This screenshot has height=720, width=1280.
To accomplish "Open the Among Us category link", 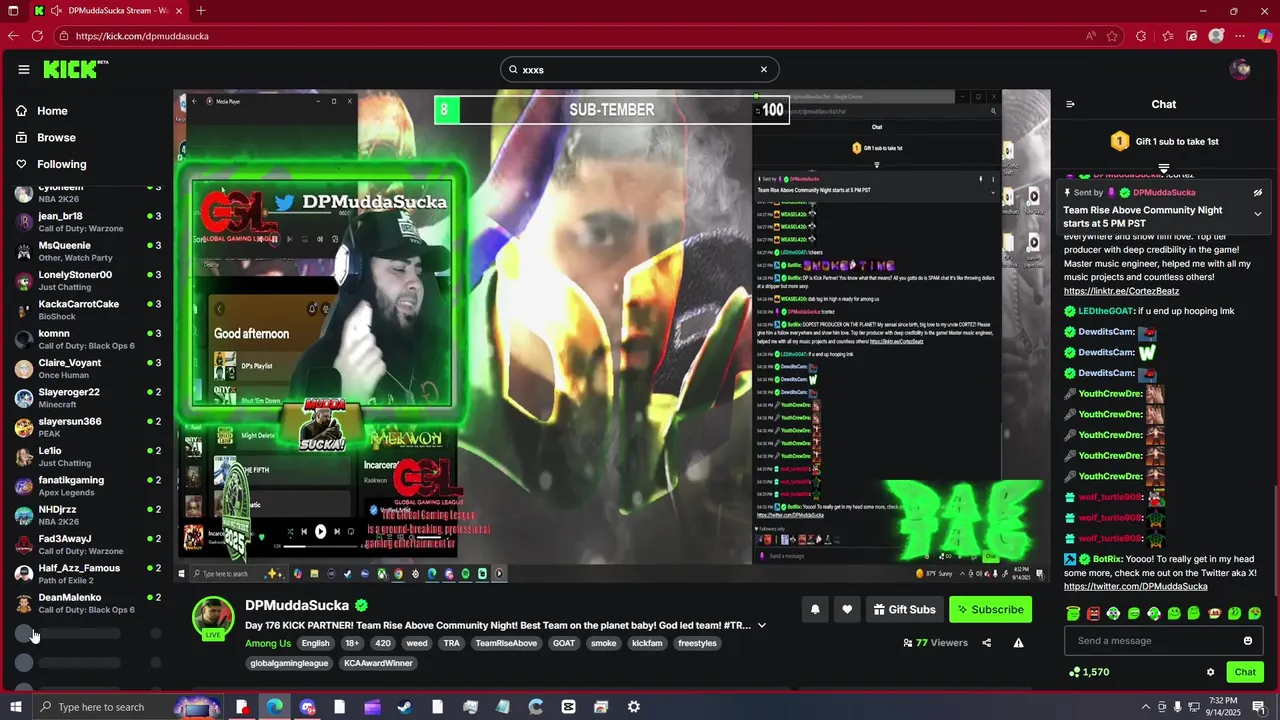I will pyautogui.click(x=268, y=643).
